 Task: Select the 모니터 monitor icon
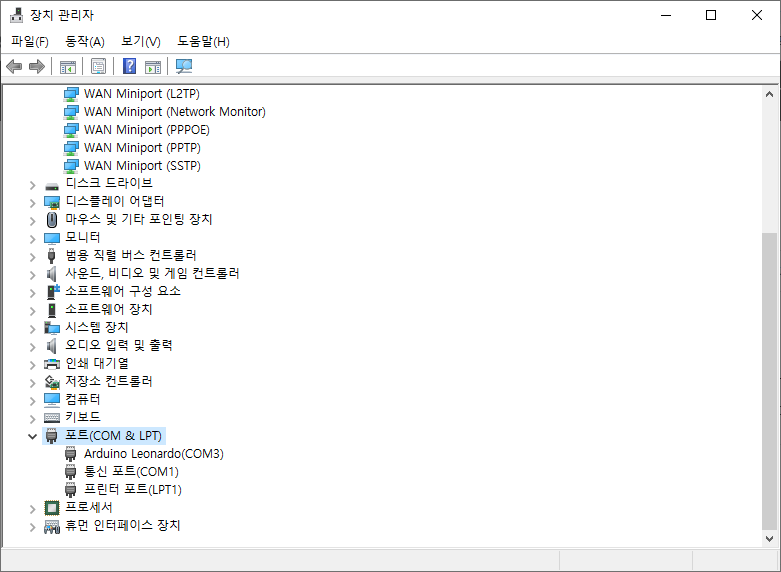pyautogui.click(x=52, y=238)
